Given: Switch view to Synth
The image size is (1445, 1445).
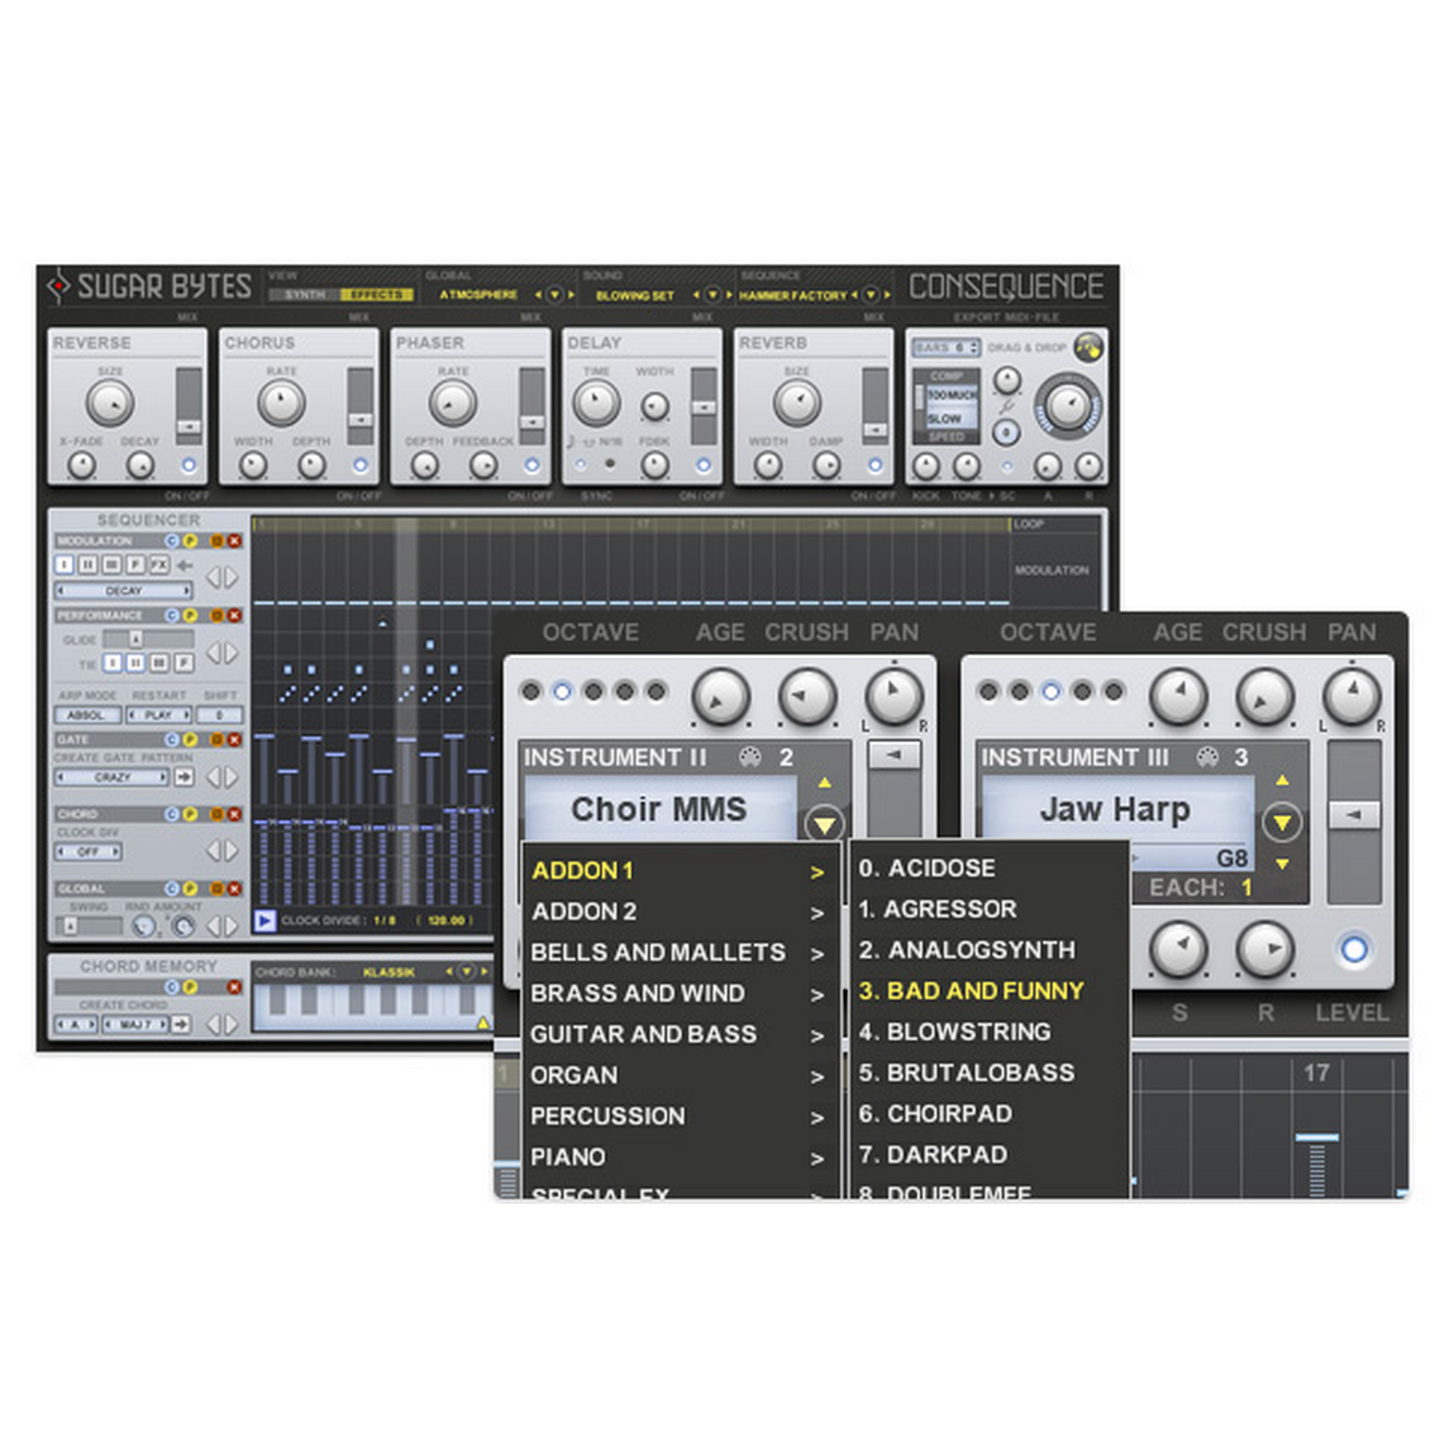Looking at the screenshot, I should 304,295.
